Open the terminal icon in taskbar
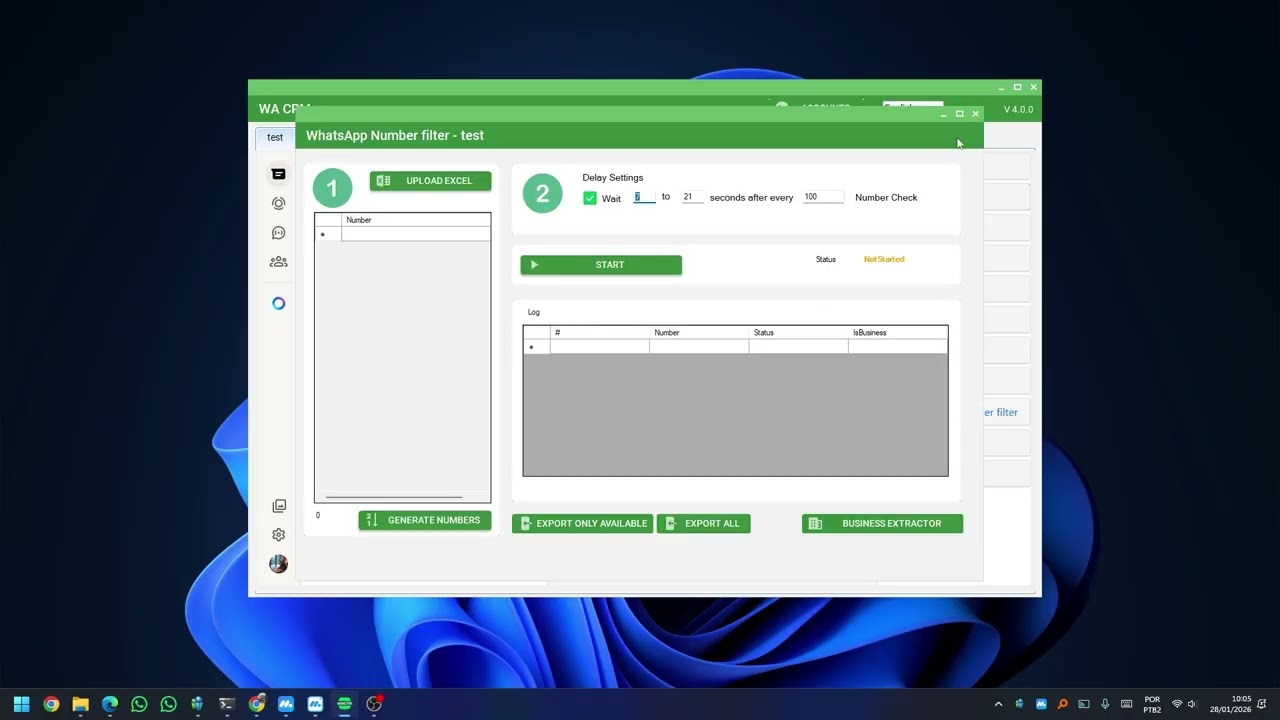1280x720 pixels. coord(227,704)
